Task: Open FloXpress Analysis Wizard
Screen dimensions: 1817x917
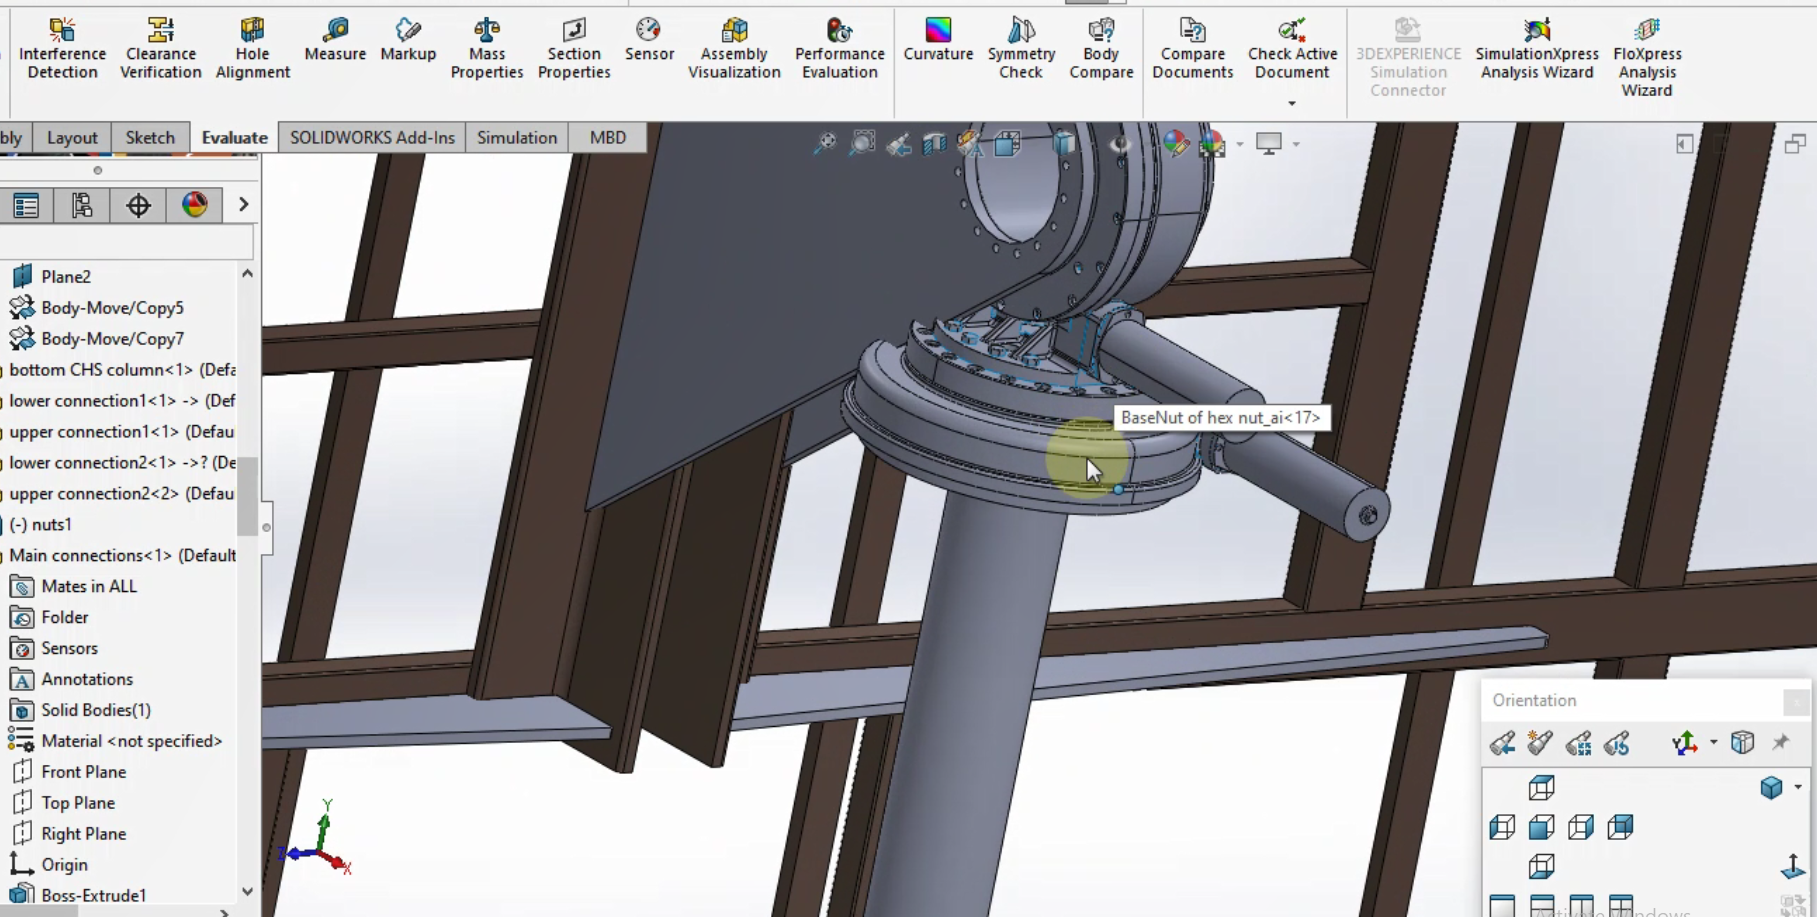Action: (1647, 57)
